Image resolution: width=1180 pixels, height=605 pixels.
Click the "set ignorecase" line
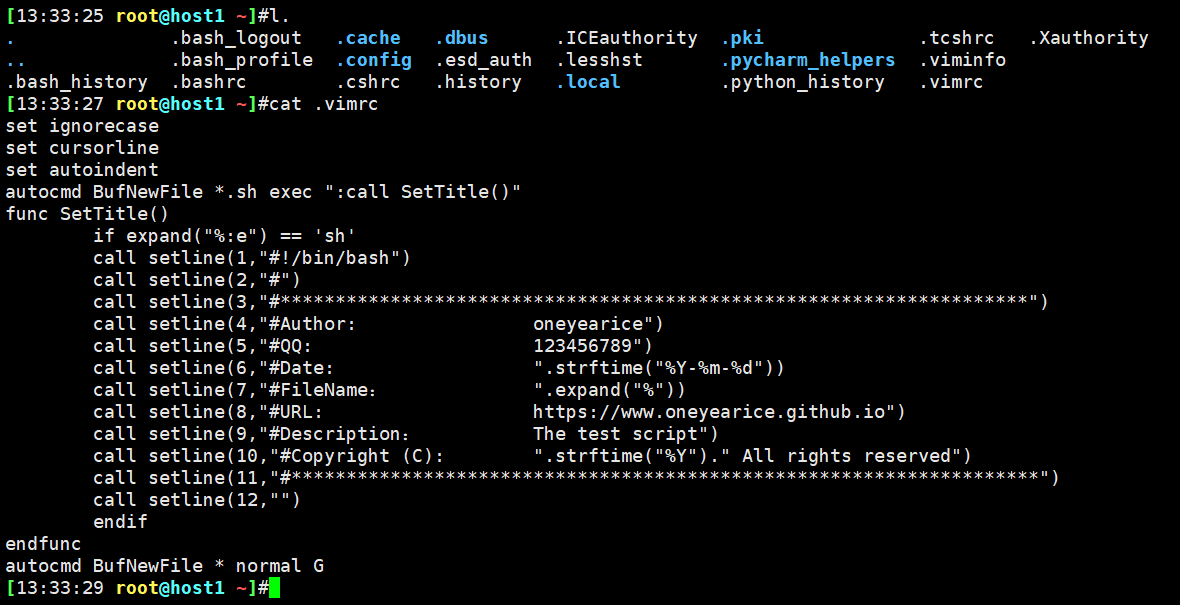click(x=82, y=126)
